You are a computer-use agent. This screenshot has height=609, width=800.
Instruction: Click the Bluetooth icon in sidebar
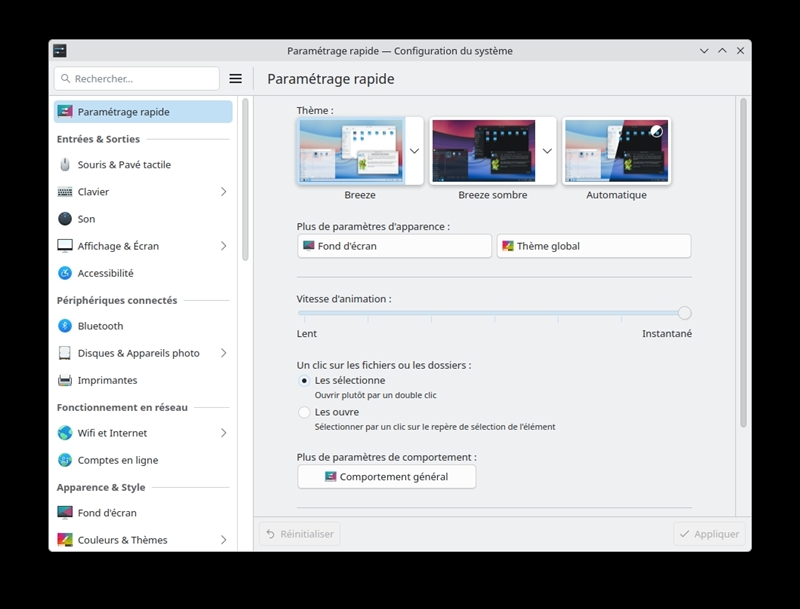pos(65,326)
